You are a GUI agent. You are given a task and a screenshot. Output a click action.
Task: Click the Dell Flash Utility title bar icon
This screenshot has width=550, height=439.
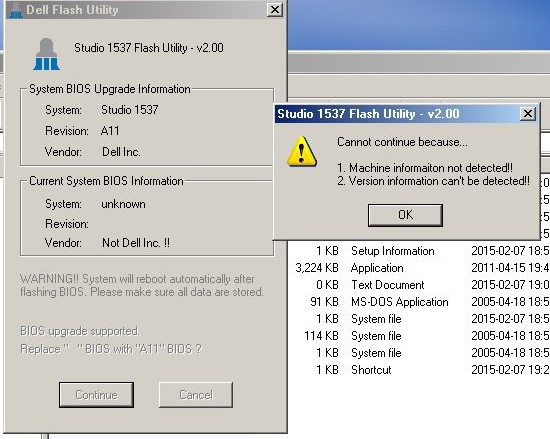click(15, 10)
